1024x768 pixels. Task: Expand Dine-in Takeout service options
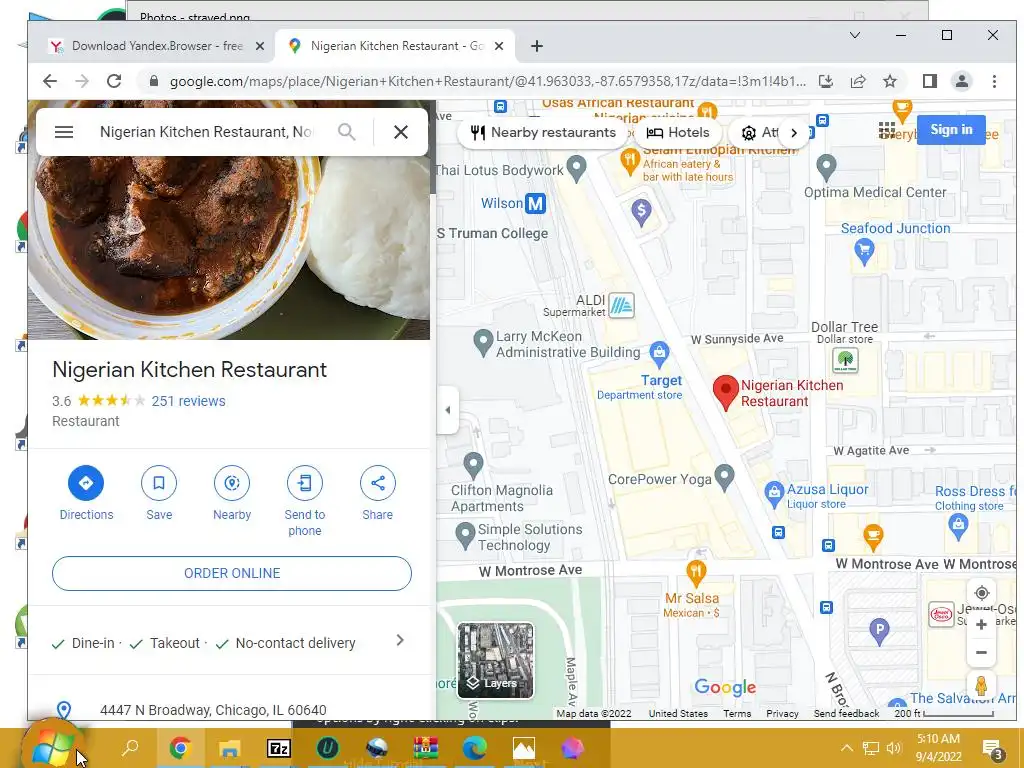coord(400,641)
